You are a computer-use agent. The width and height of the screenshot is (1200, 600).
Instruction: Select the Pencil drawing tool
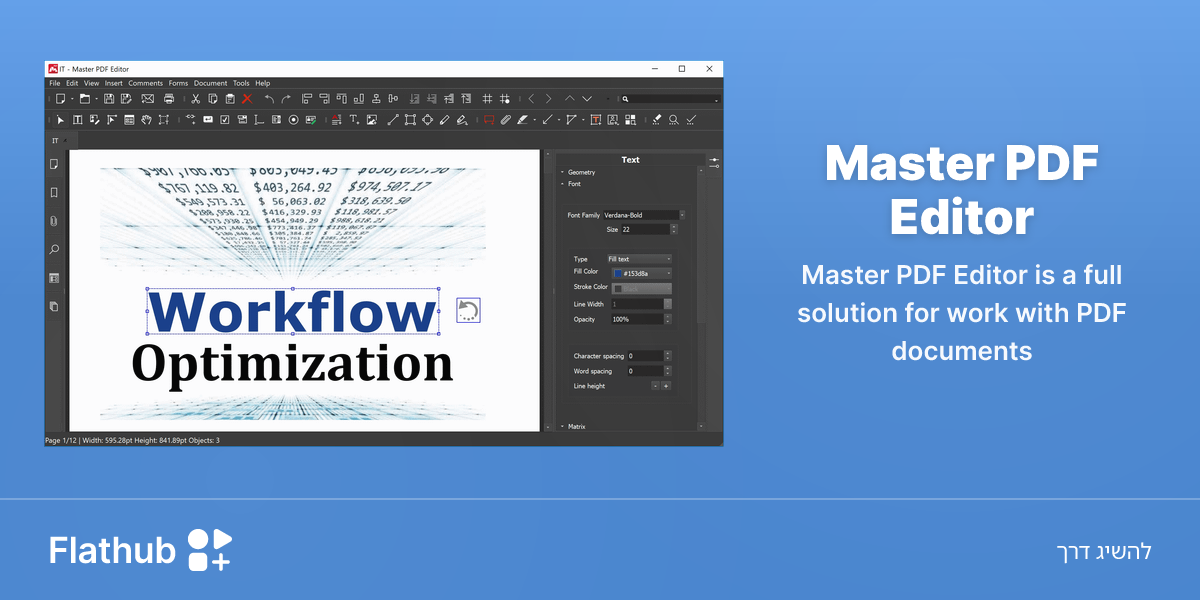444,120
